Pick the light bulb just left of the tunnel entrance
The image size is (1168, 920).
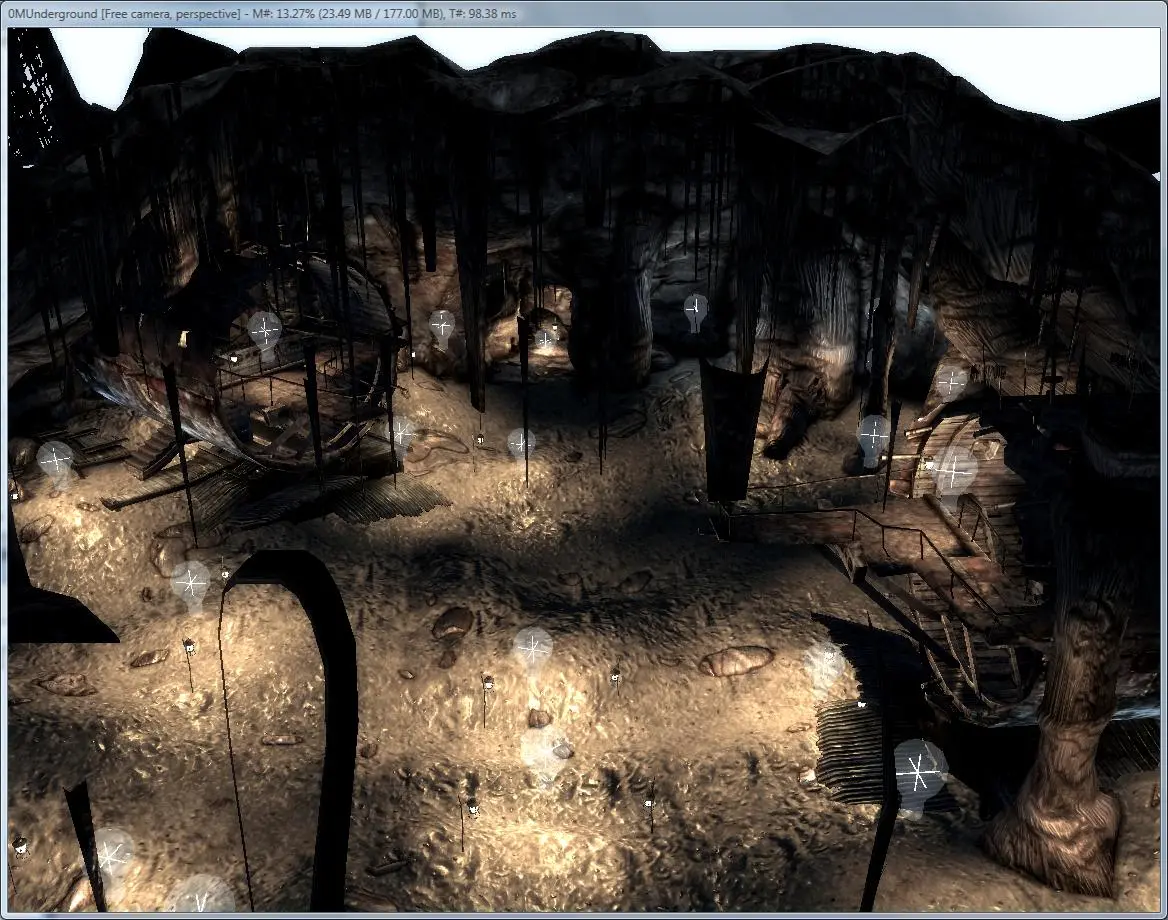tap(442, 328)
